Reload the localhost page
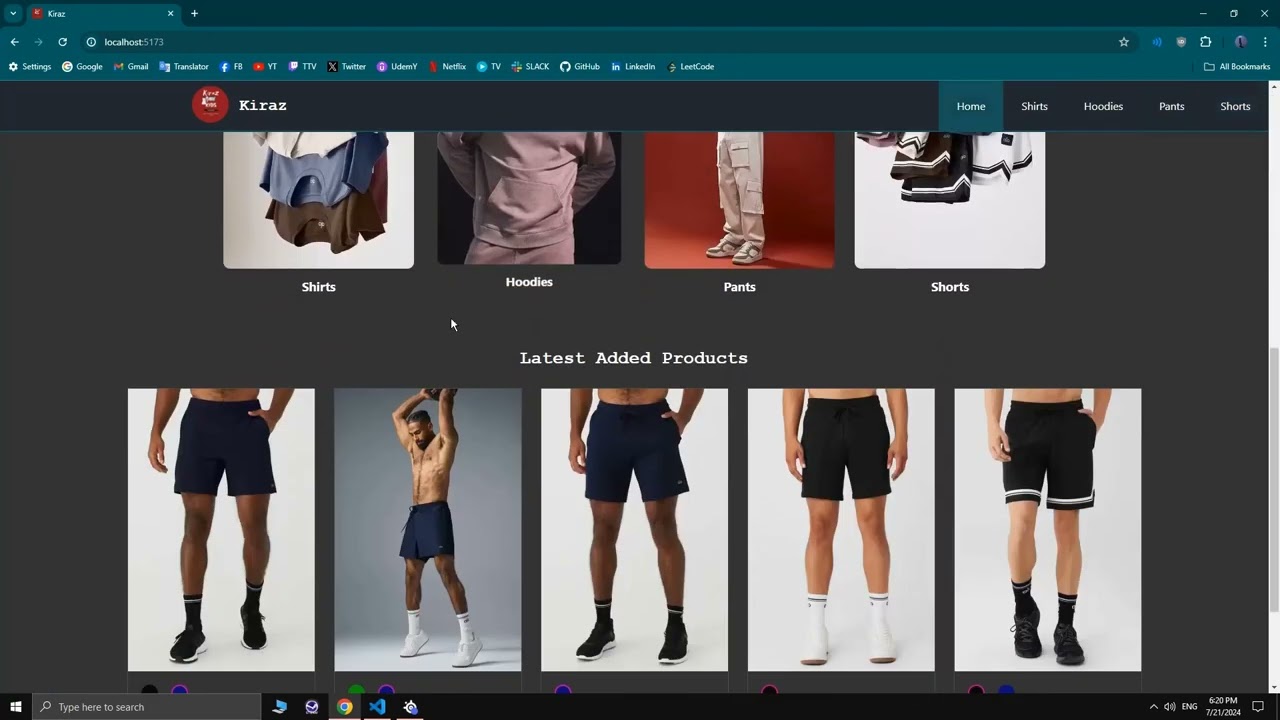The width and height of the screenshot is (1280, 720). point(62,42)
